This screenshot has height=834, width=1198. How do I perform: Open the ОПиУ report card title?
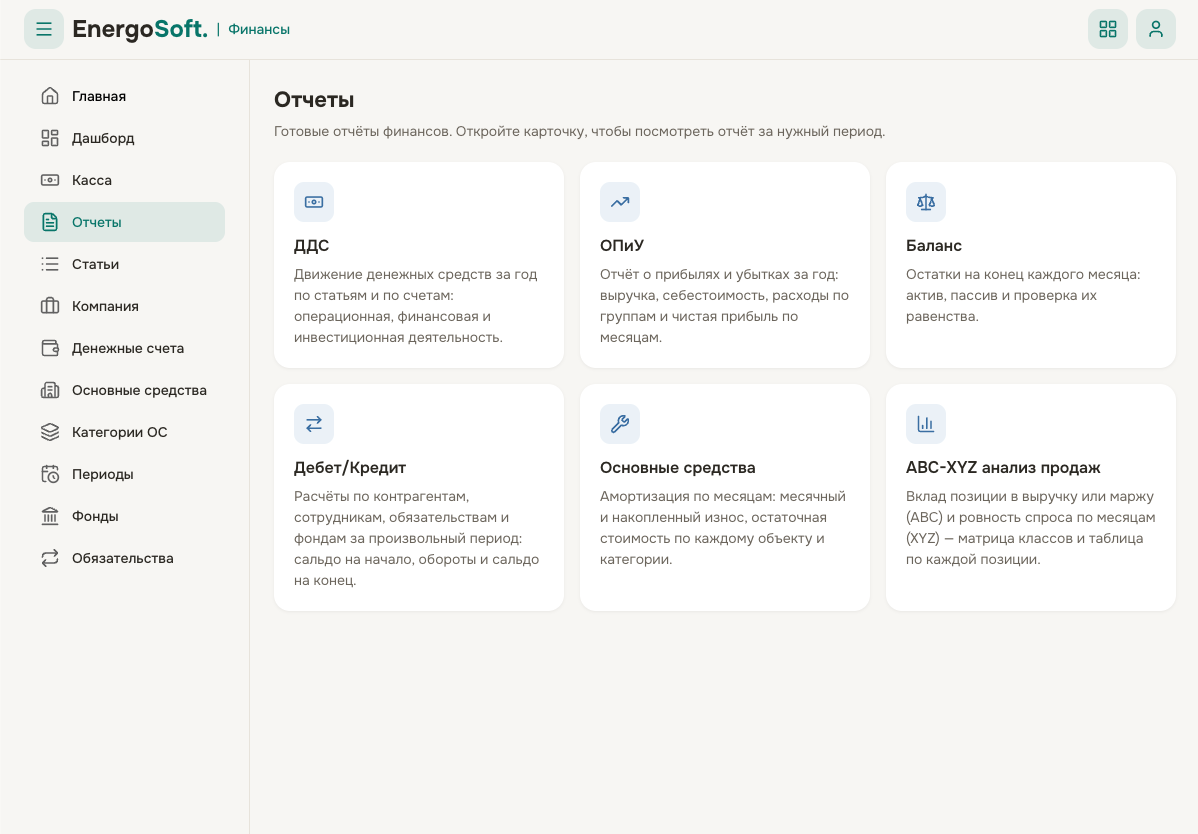(x=622, y=246)
